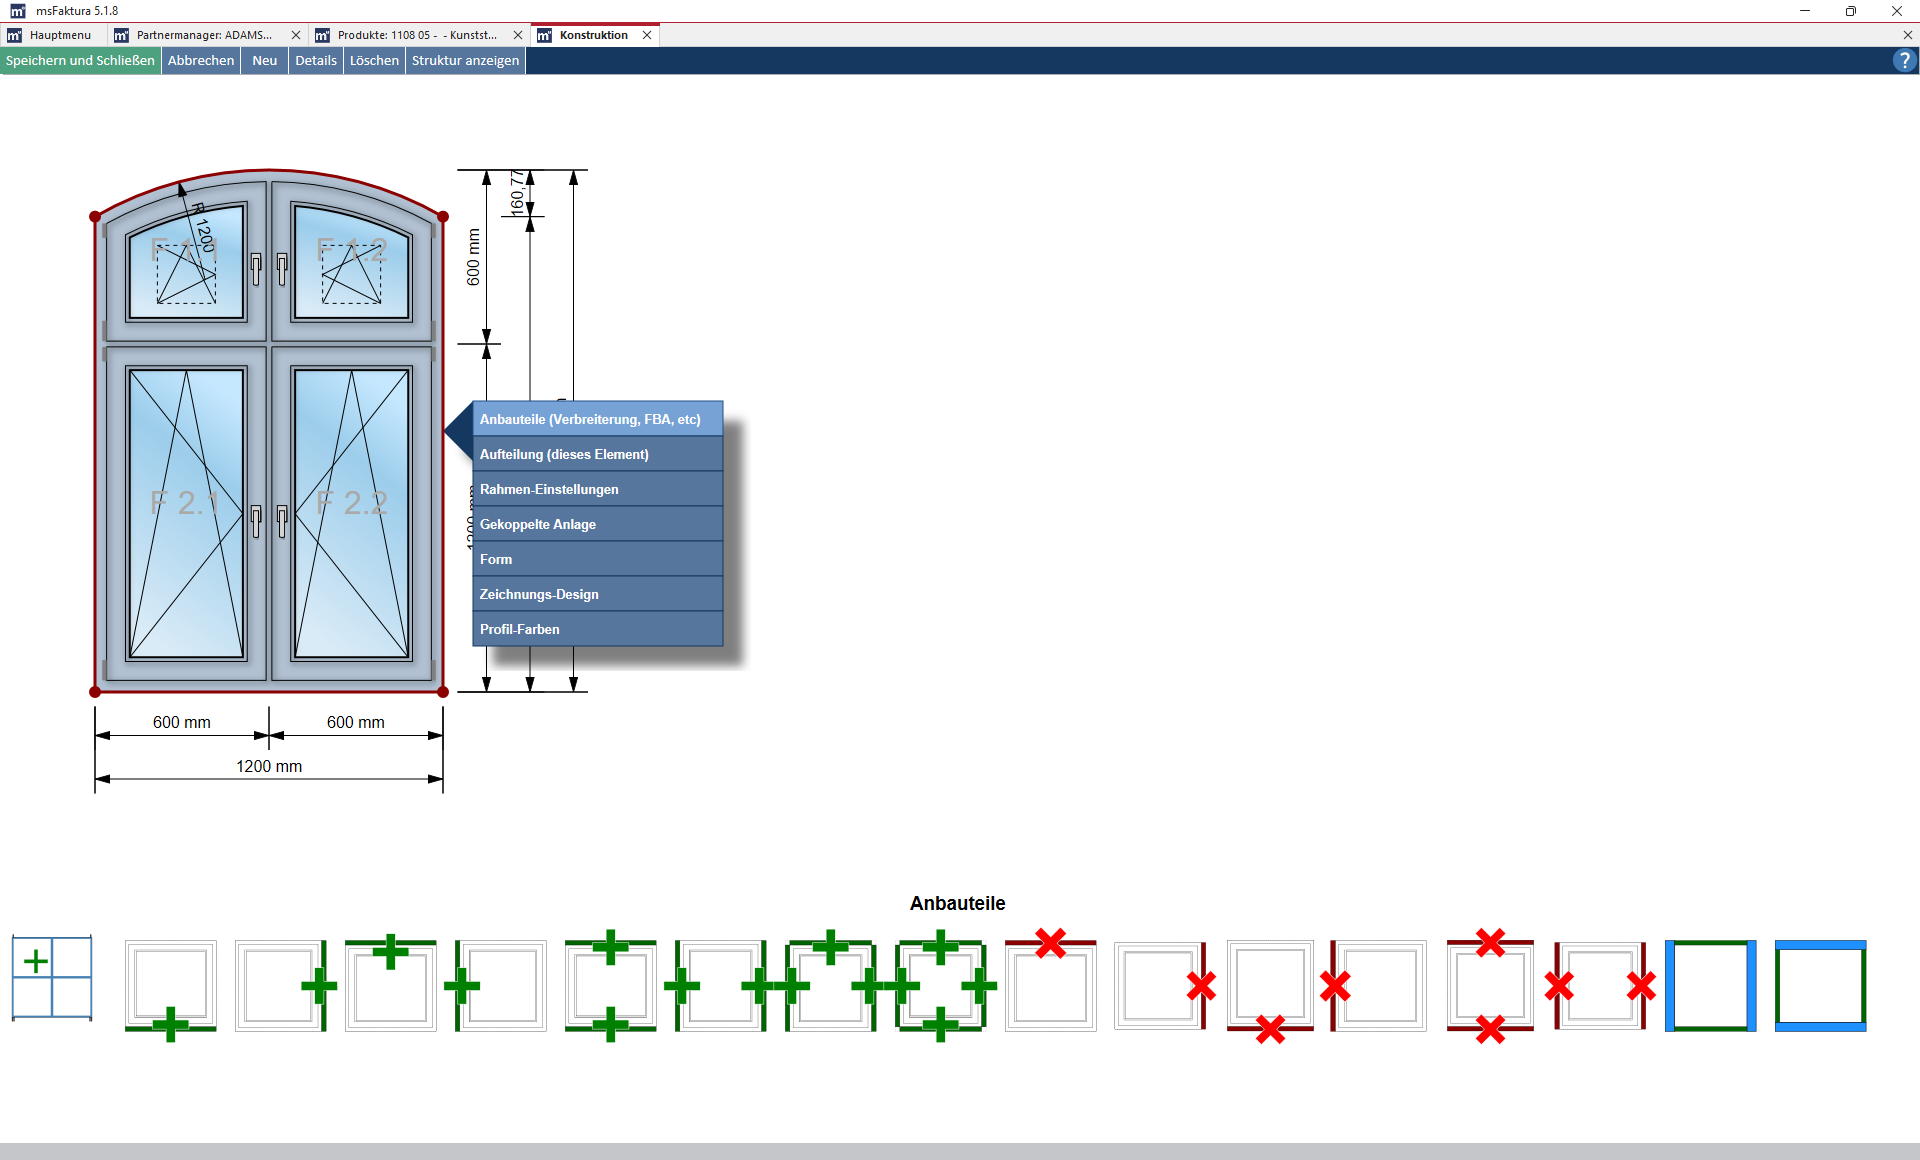Remove left and right extension profiles
This screenshot has width=1920, height=1160.
[1600, 986]
